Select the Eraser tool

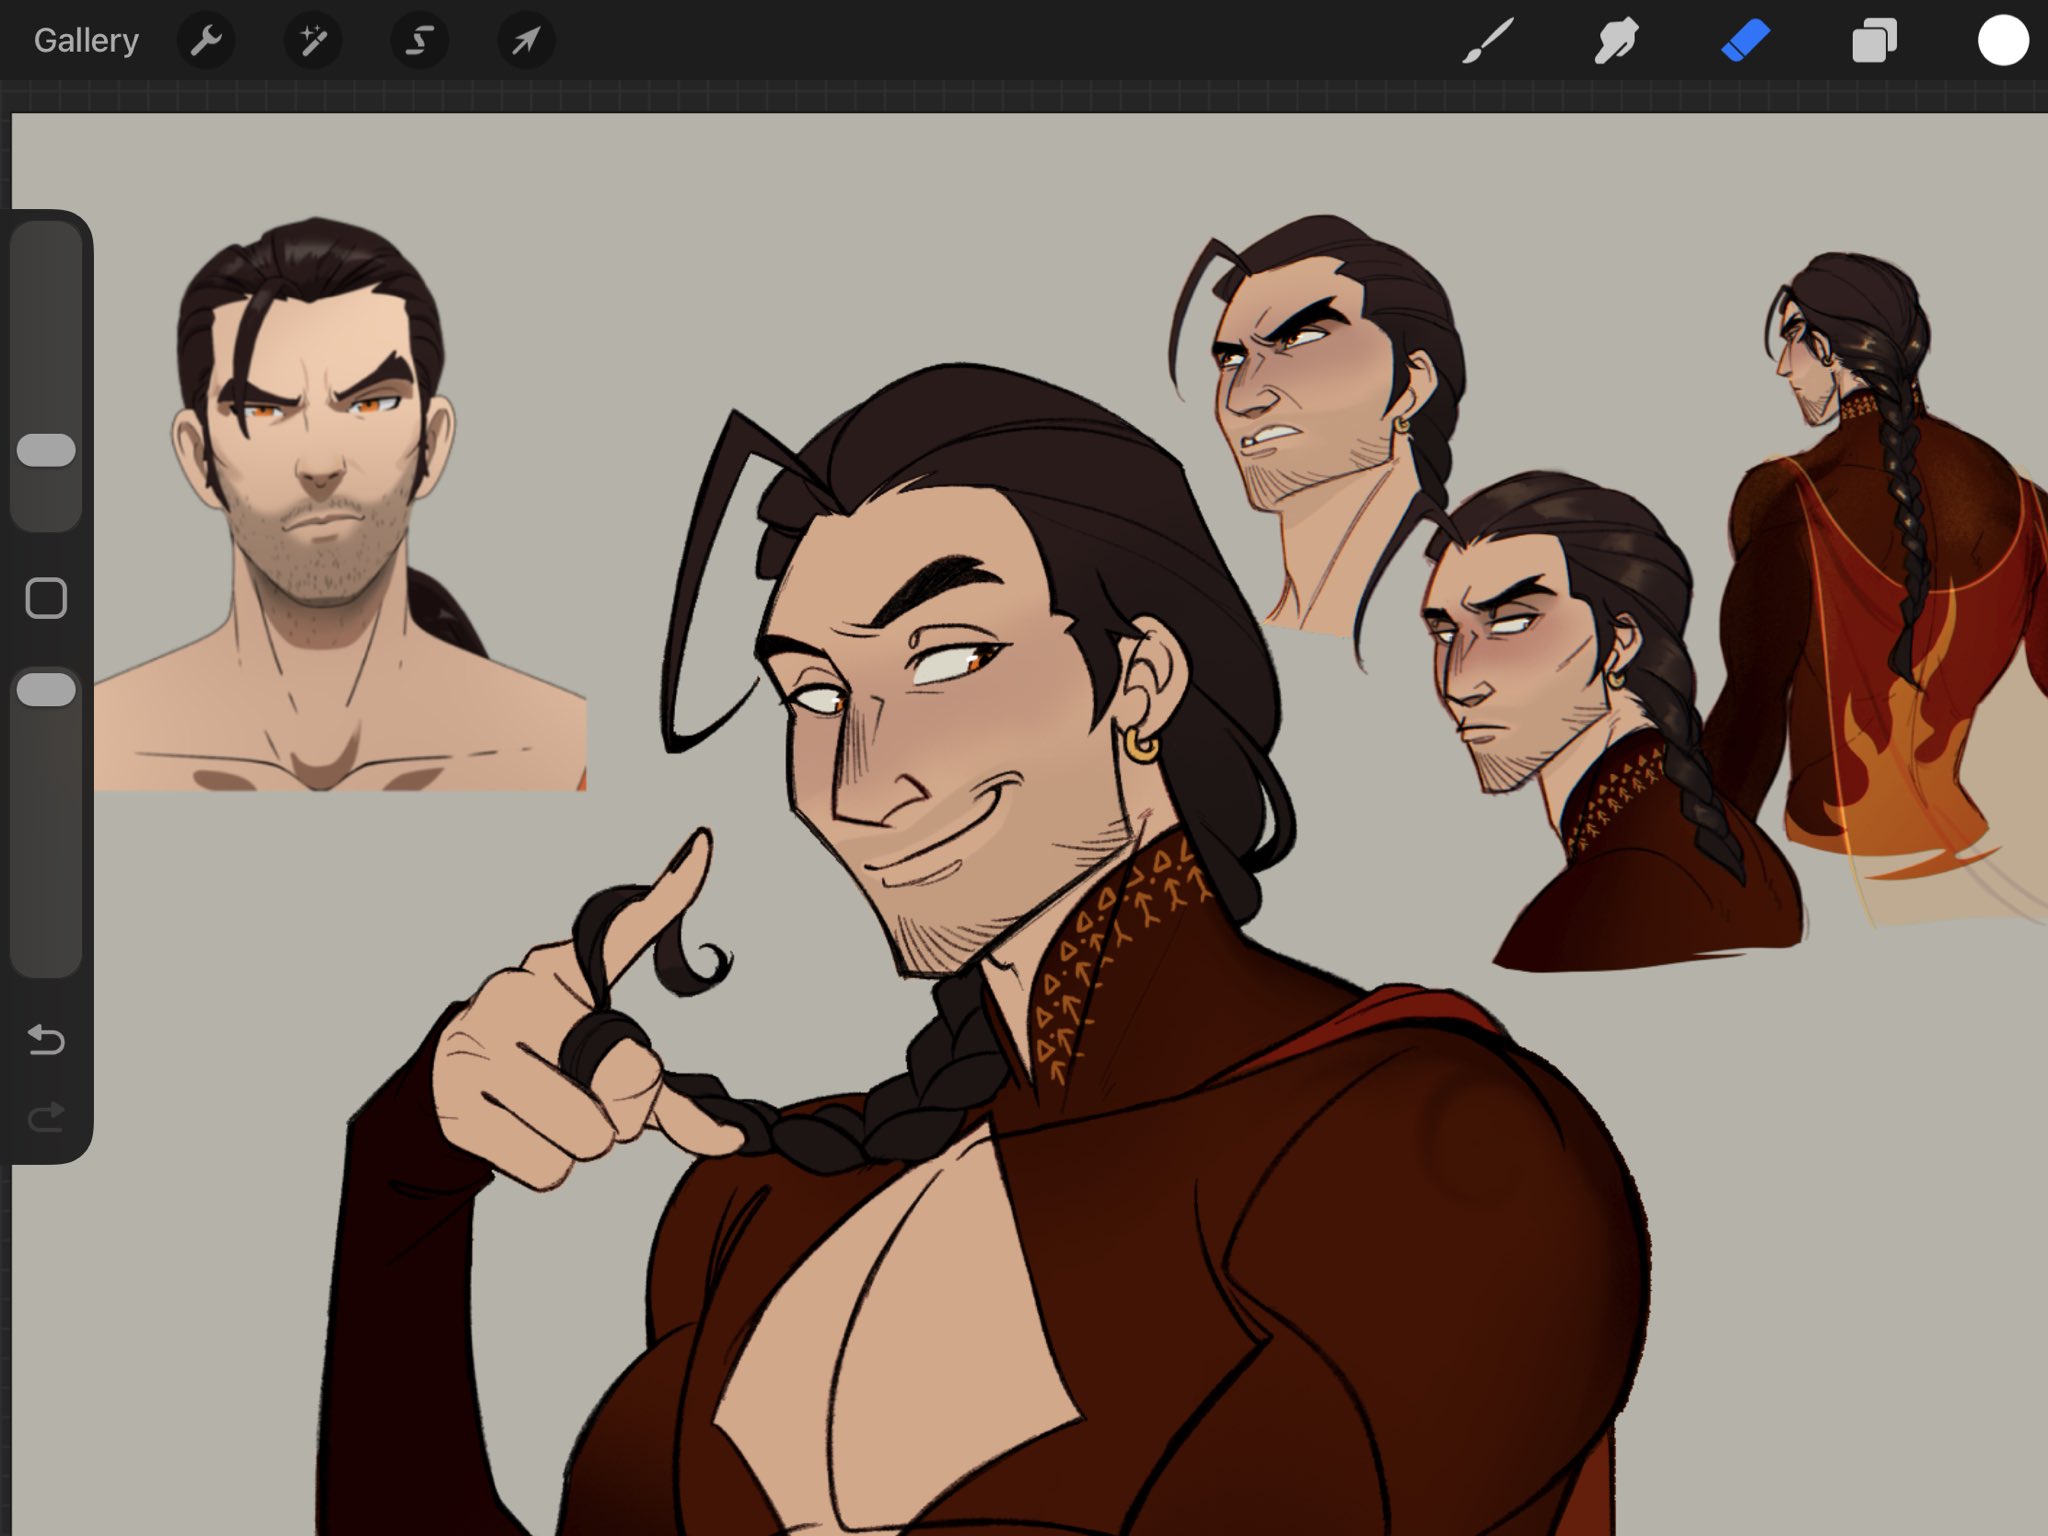[1745, 42]
